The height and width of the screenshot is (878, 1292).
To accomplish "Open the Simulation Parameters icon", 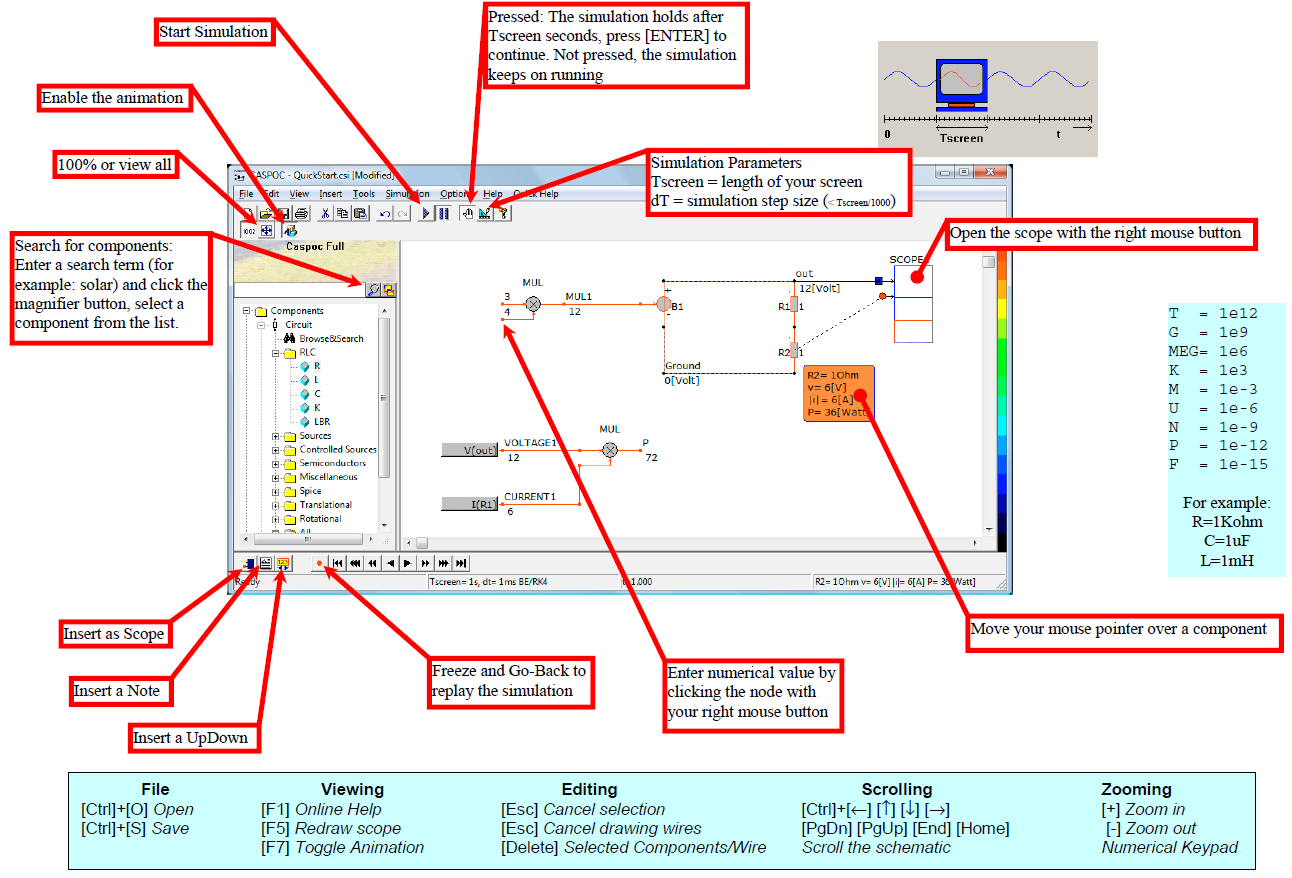I will (x=485, y=213).
